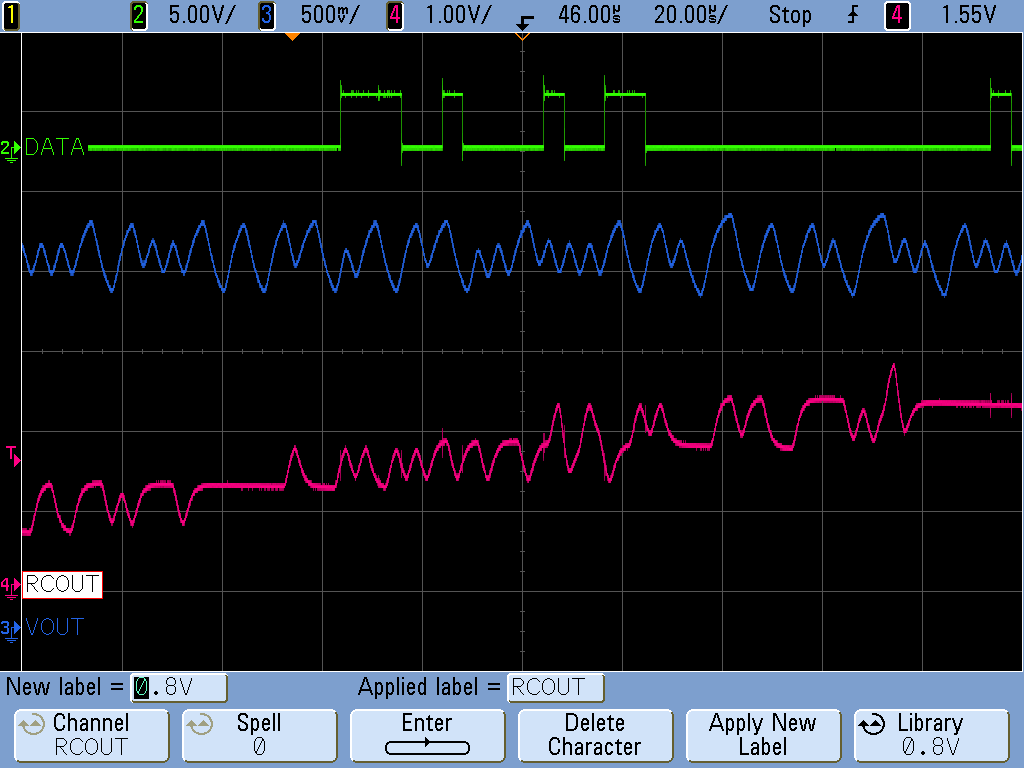Click the channel 2 scale value 5.00V/

201,15
